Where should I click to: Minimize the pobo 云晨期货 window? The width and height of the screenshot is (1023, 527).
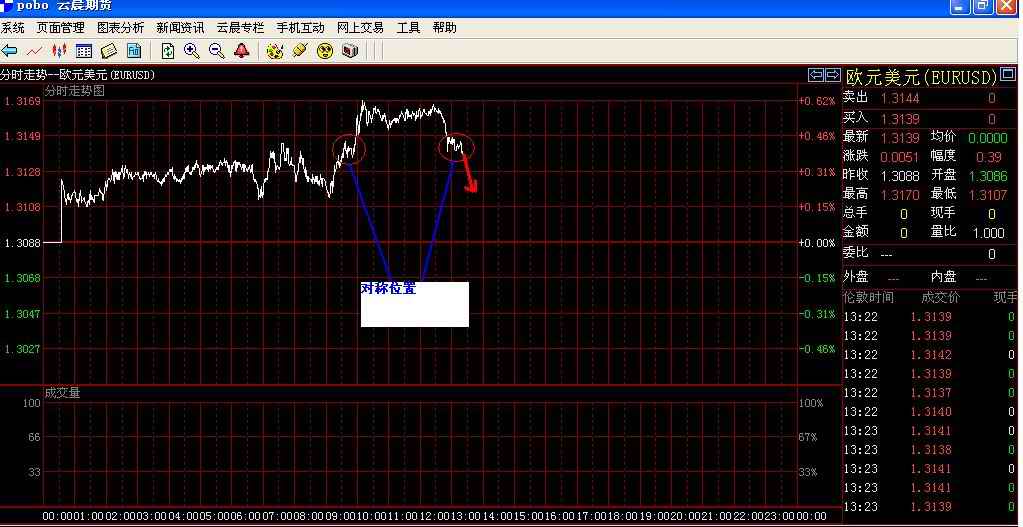click(x=960, y=6)
